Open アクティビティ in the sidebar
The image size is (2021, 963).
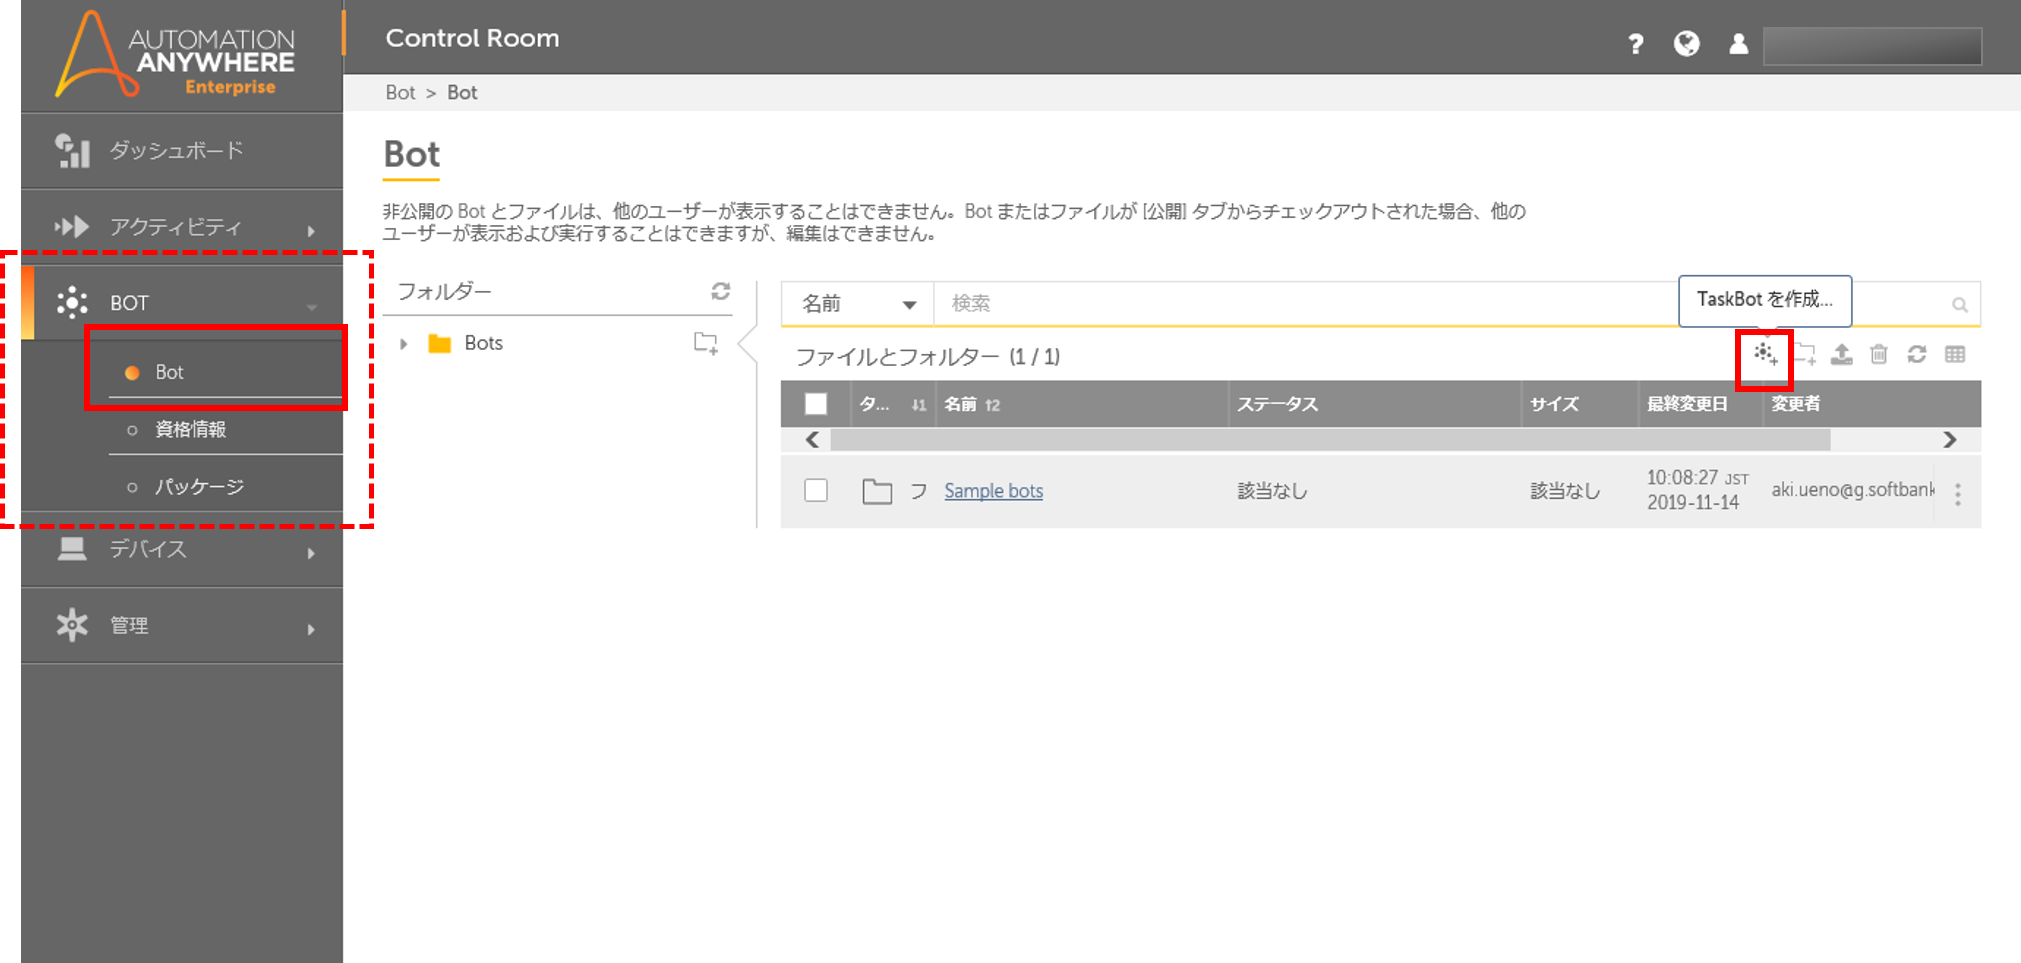(x=182, y=227)
